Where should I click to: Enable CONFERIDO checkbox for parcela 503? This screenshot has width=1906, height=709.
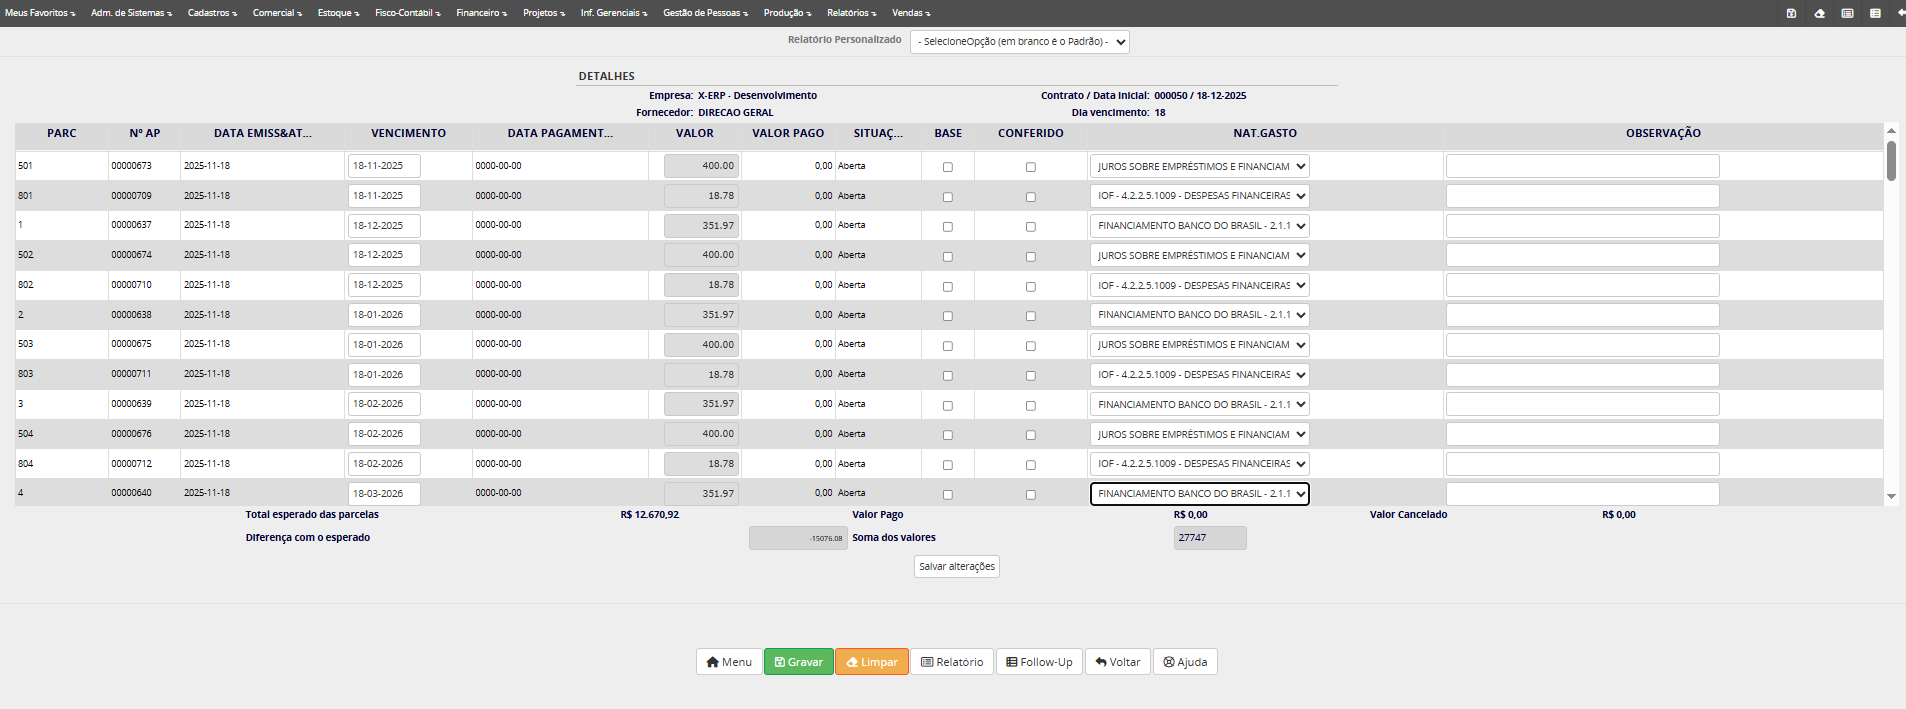pyautogui.click(x=1030, y=346)
